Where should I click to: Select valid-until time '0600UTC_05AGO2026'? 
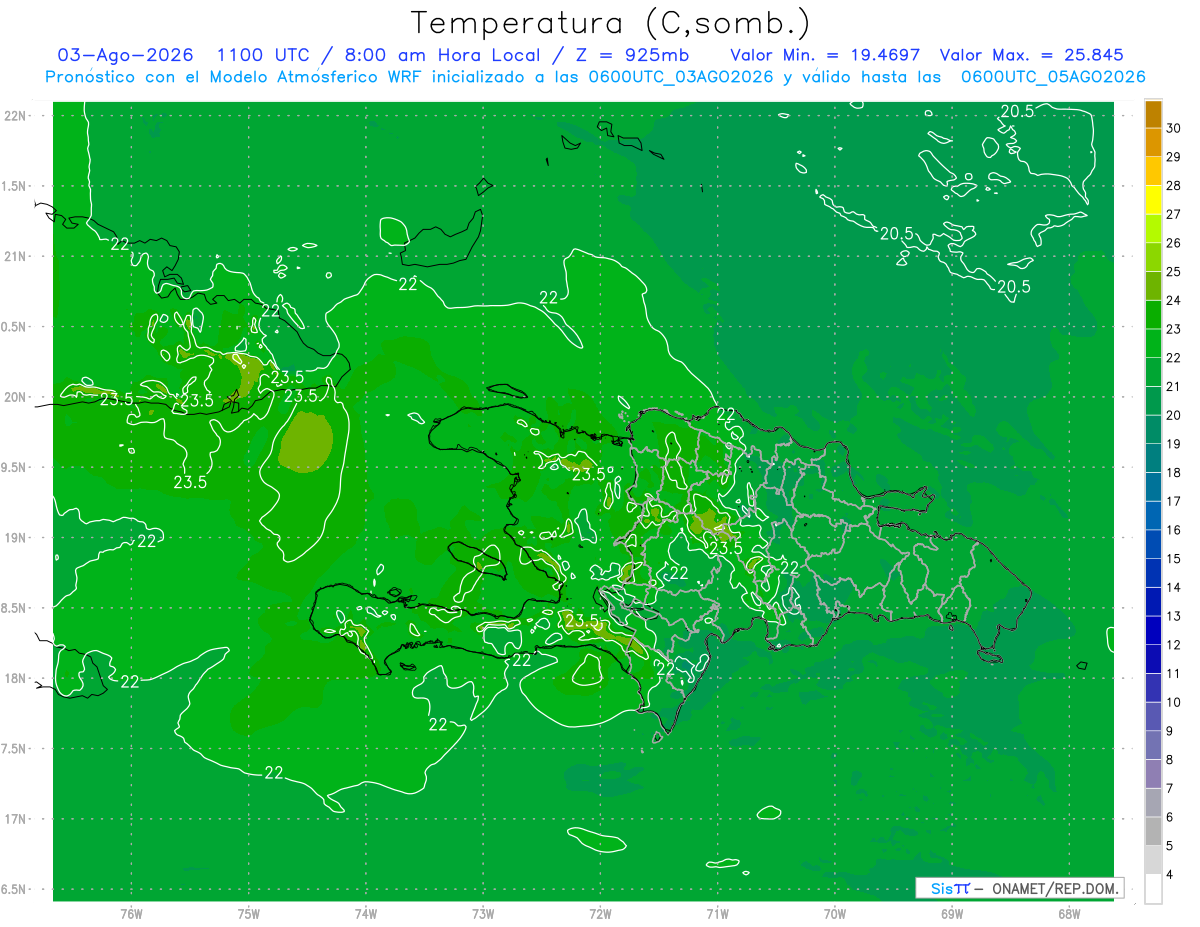pyautogui.click(x=1053, y=77)
